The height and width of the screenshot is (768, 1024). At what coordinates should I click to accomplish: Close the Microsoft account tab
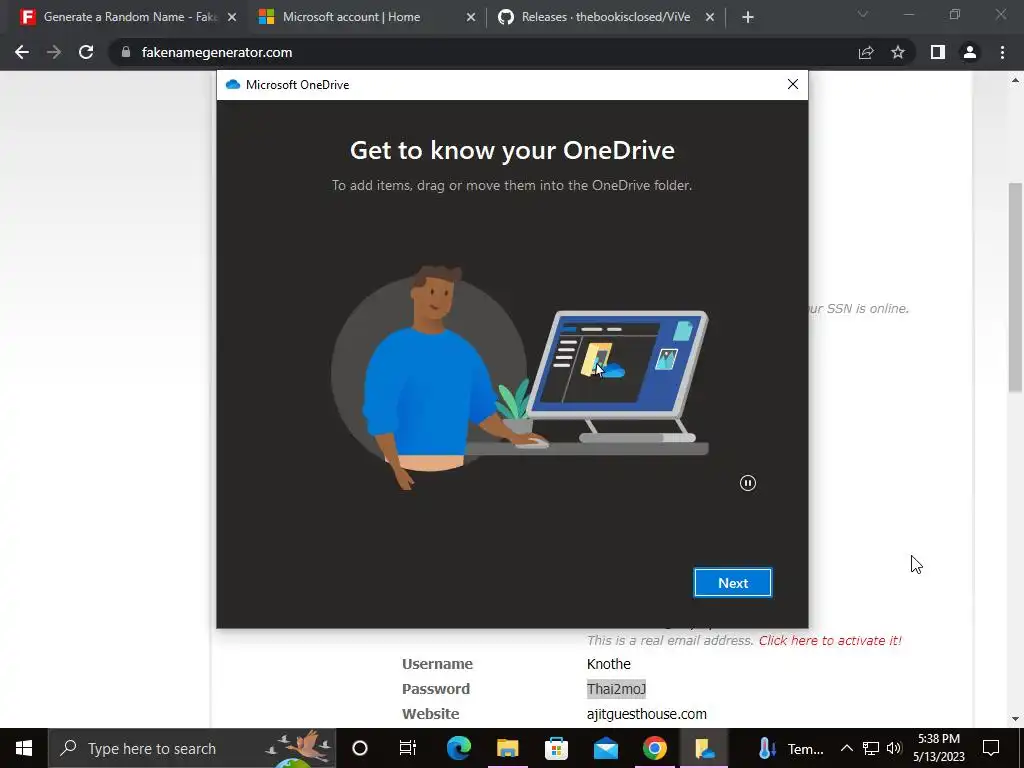coord(471,18)
